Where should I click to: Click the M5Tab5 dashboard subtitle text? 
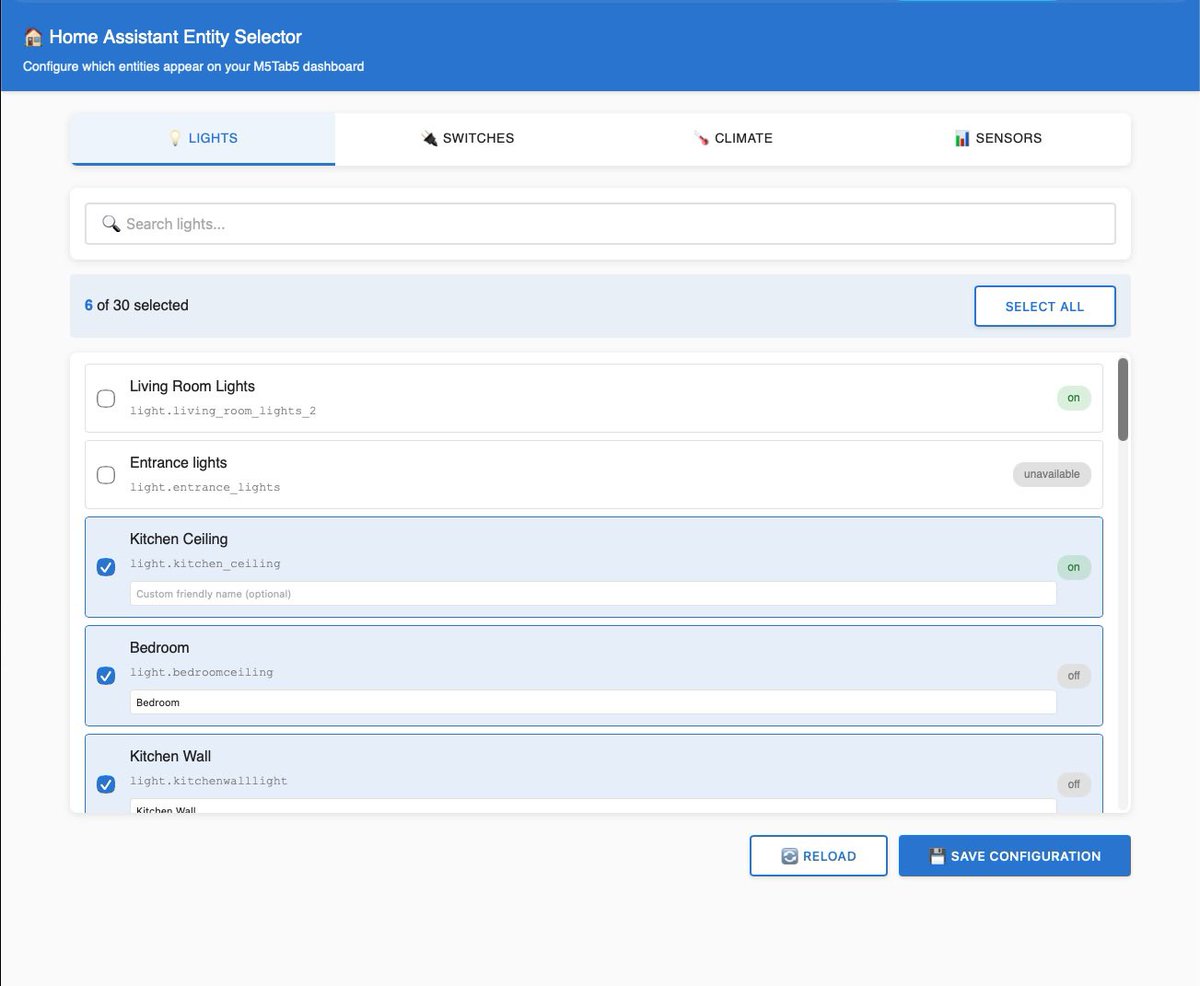click(x=193, y=67)
